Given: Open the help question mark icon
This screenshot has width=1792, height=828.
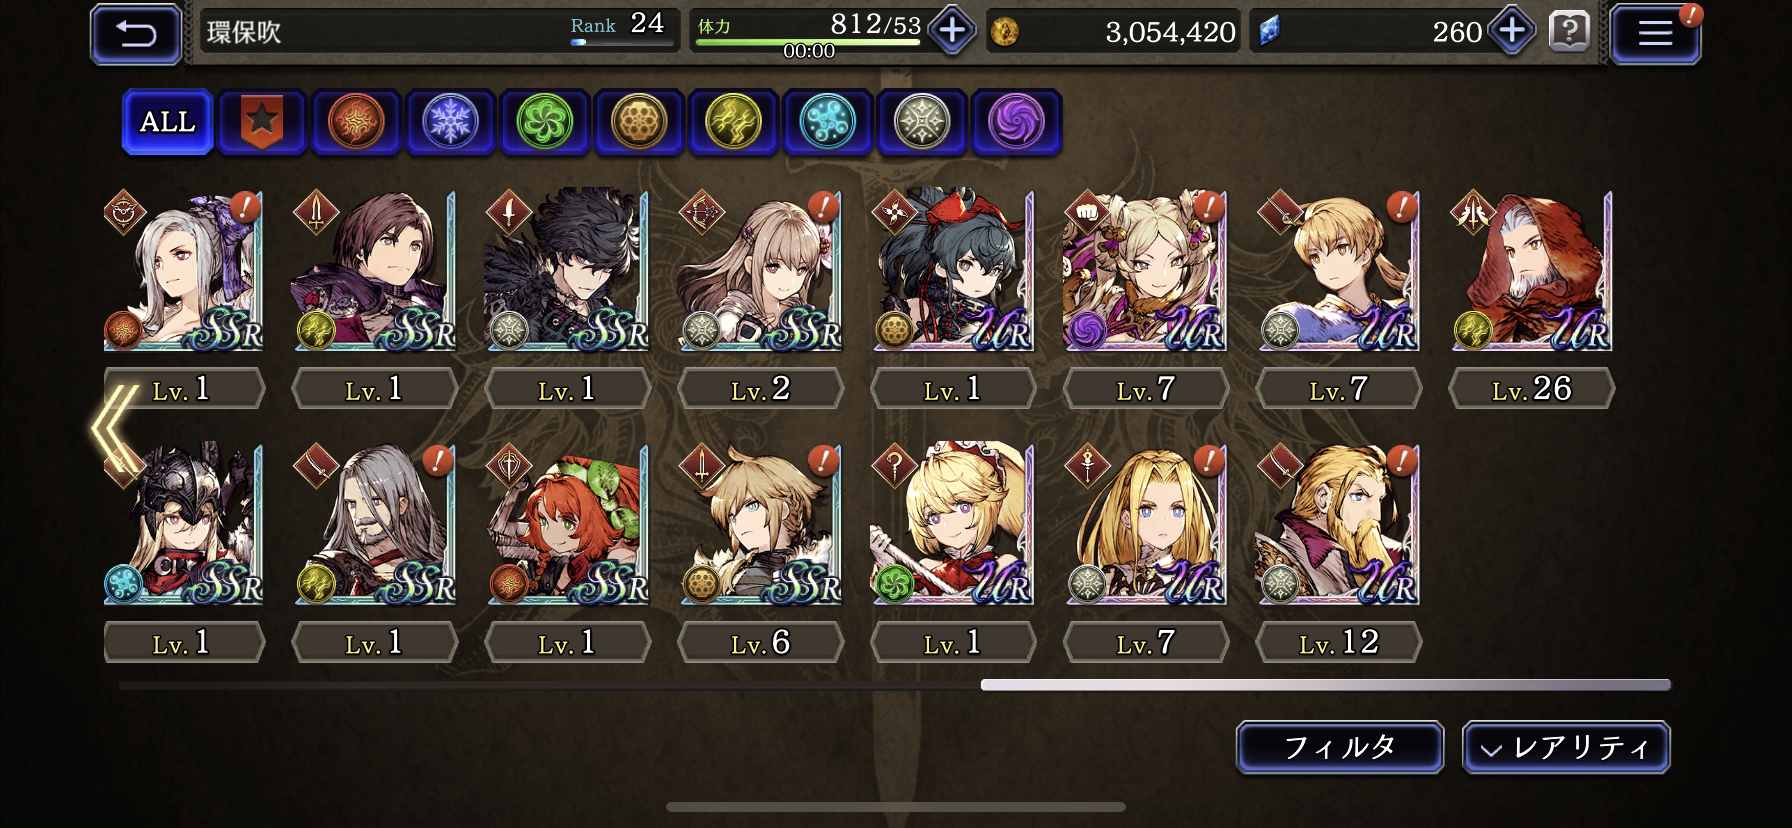Looking at the screenshot, I should pyautogui.click(x=1569, y=32).
